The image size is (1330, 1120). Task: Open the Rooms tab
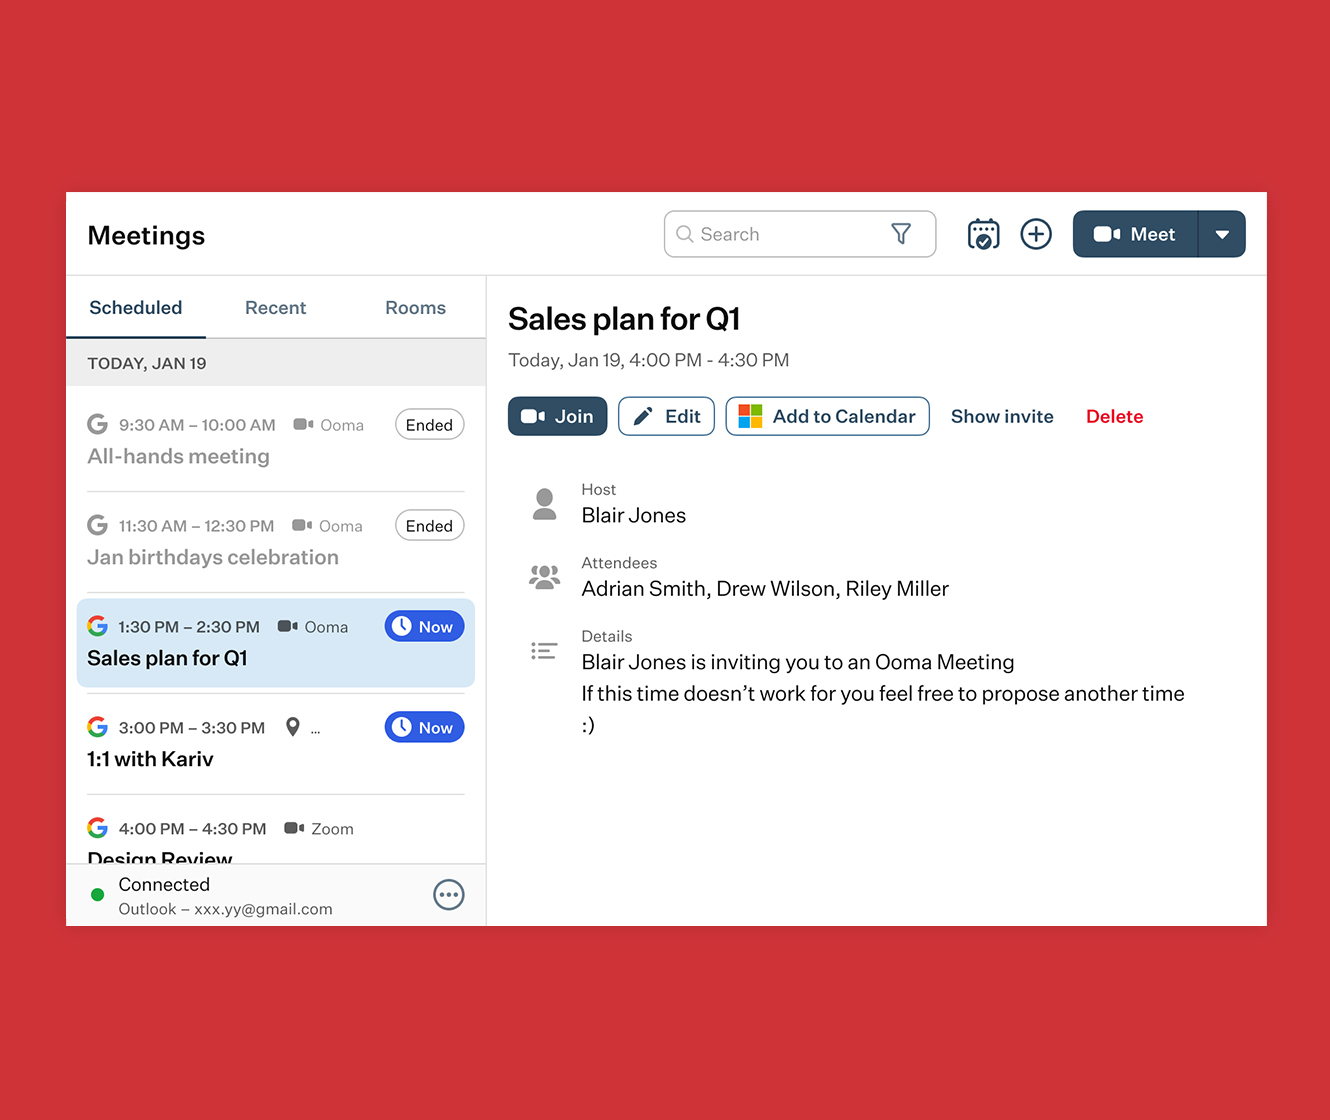[415, 308]
